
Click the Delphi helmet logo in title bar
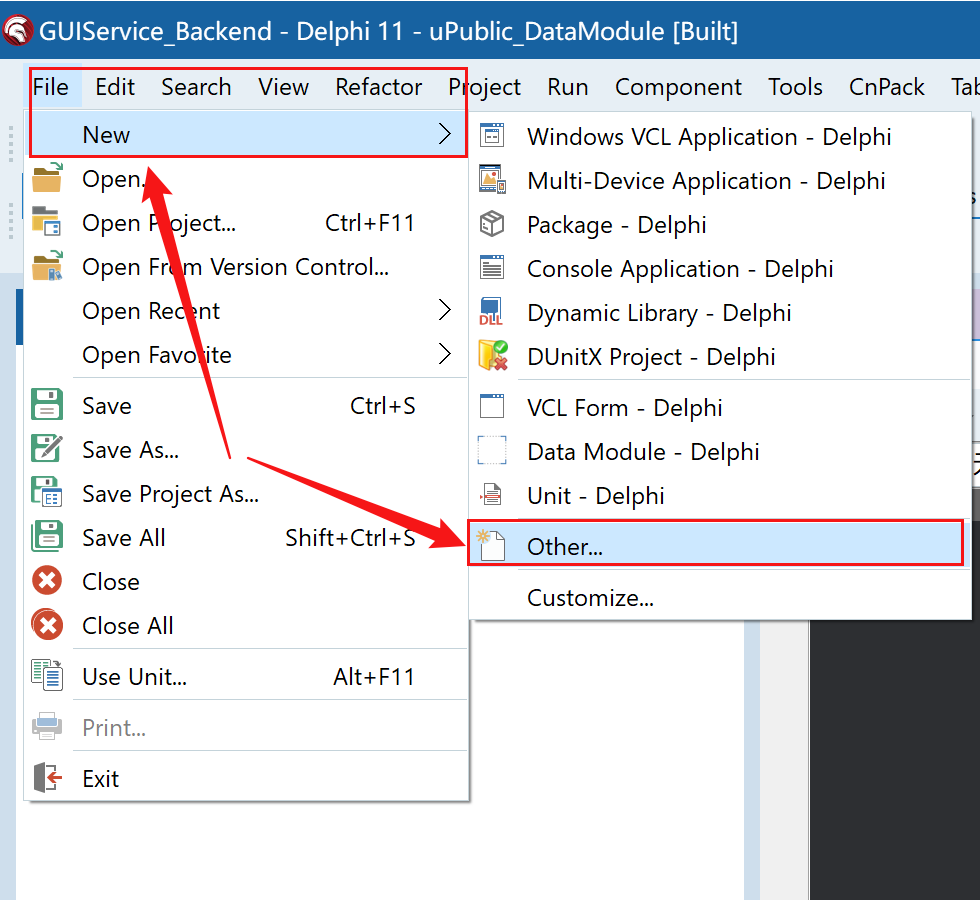tap(18, 30)
